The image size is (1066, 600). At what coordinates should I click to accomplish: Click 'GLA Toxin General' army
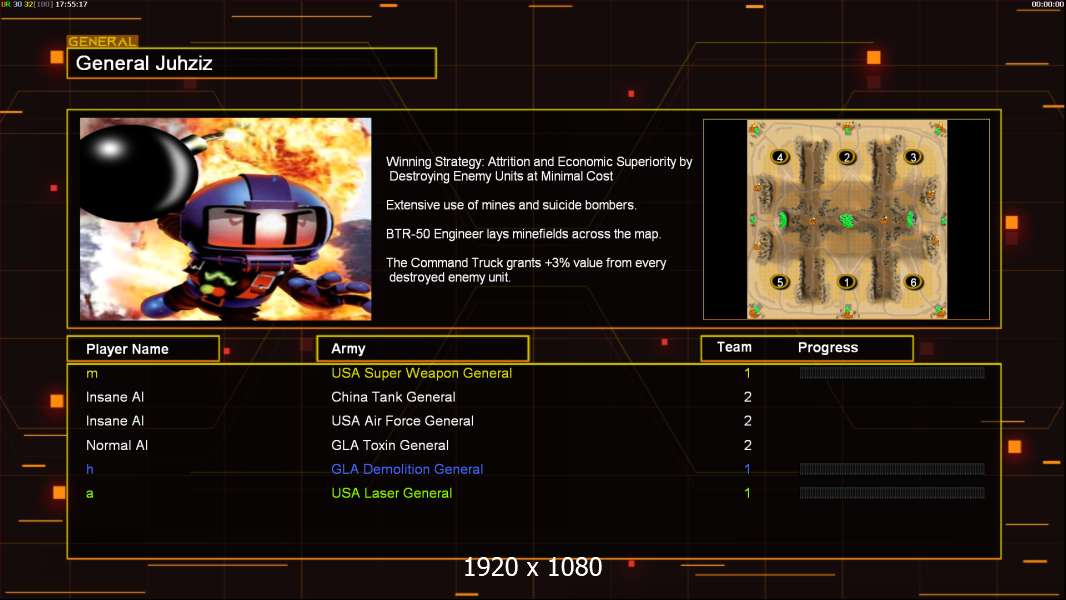pos(390,445)
